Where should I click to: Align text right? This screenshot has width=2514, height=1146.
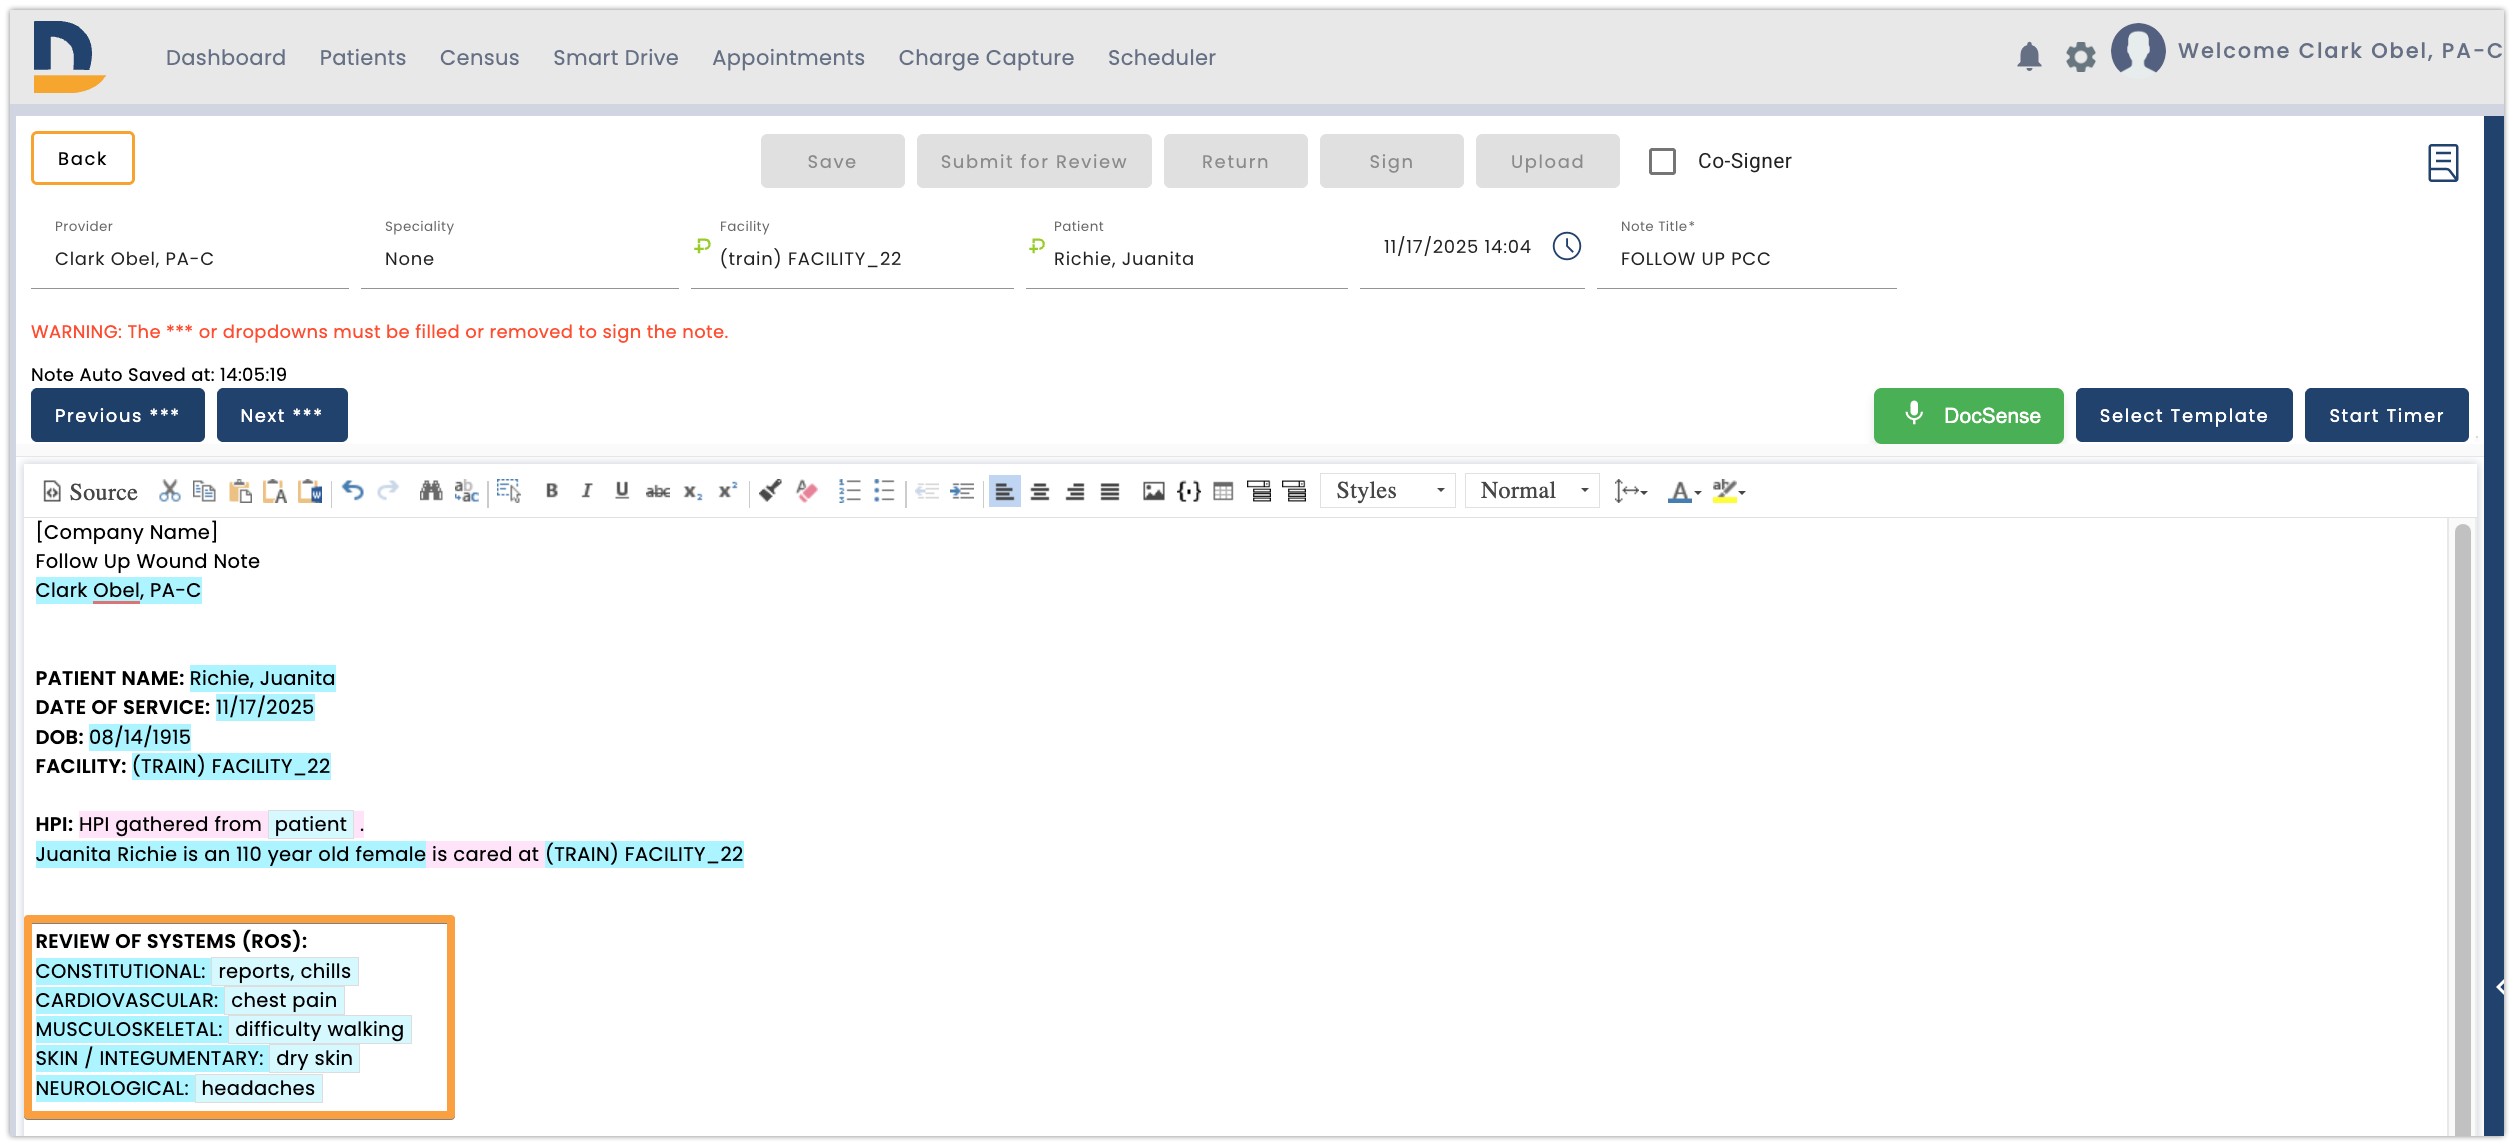click(1075, 491)
